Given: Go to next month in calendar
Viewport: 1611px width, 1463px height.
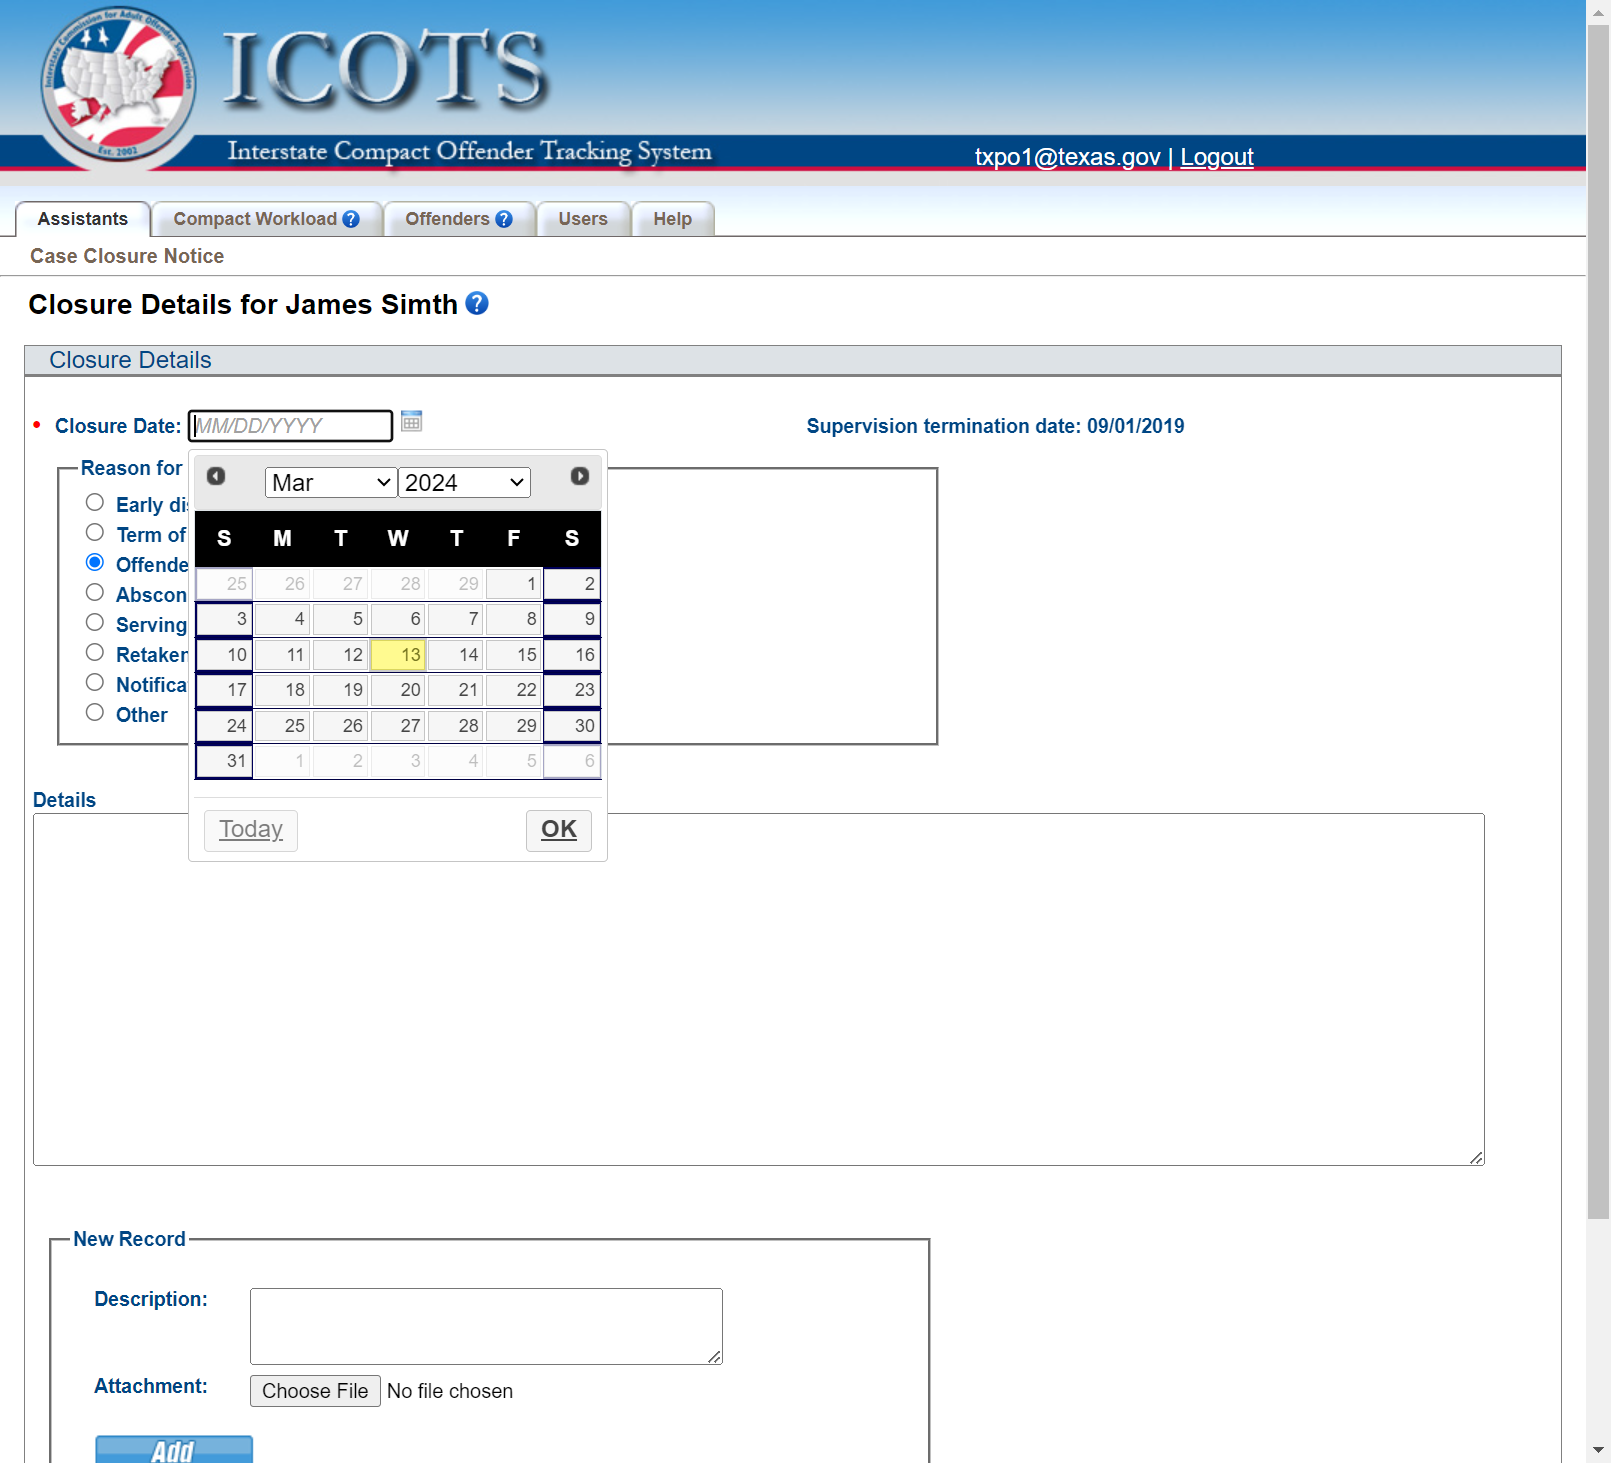Looking at the screenshot, I should 580,476.
